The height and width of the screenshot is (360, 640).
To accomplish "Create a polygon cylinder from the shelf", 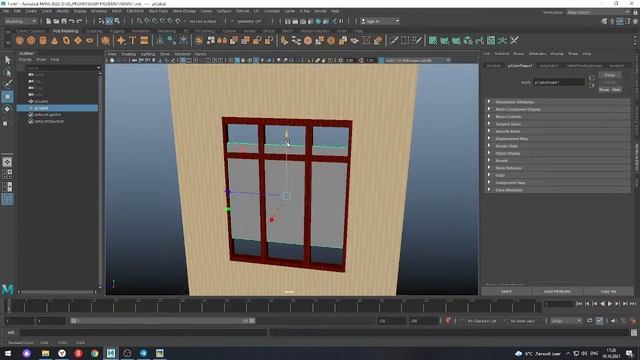I will click(x=43, y=40).
